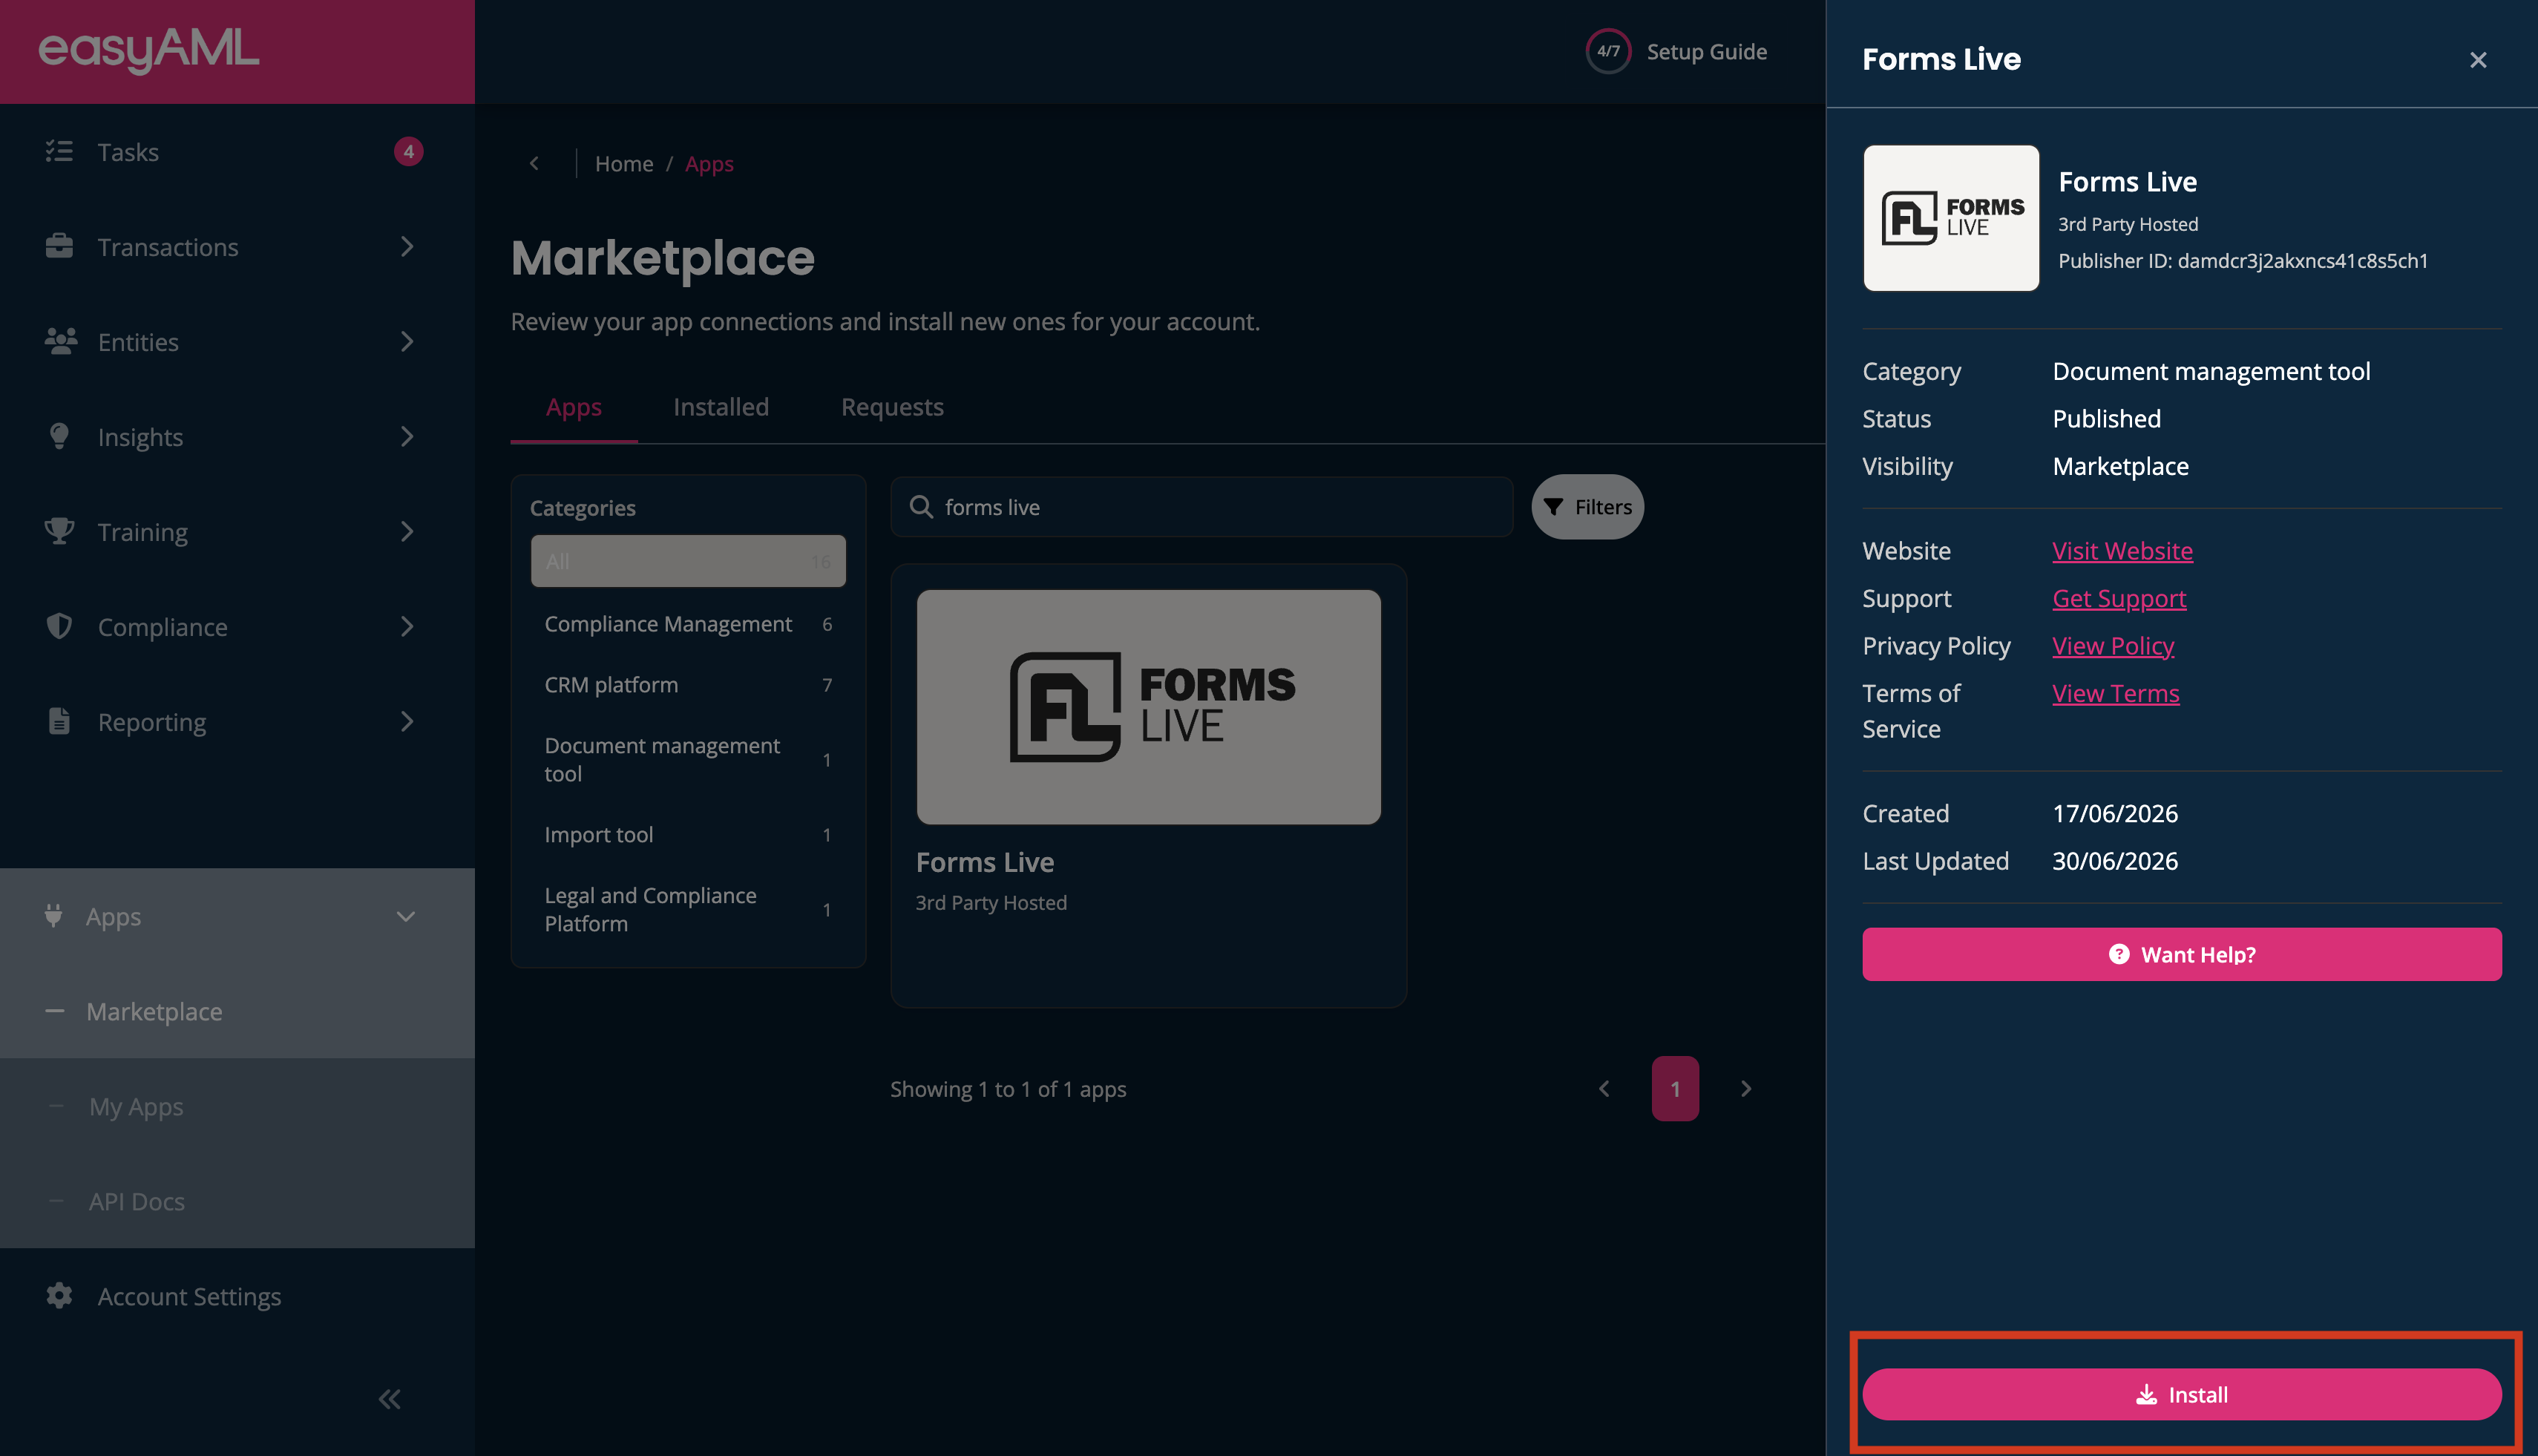Click the Tasks badge showing 4
This screenshot has width=2538, height=1456.
(x=408, y=151)
